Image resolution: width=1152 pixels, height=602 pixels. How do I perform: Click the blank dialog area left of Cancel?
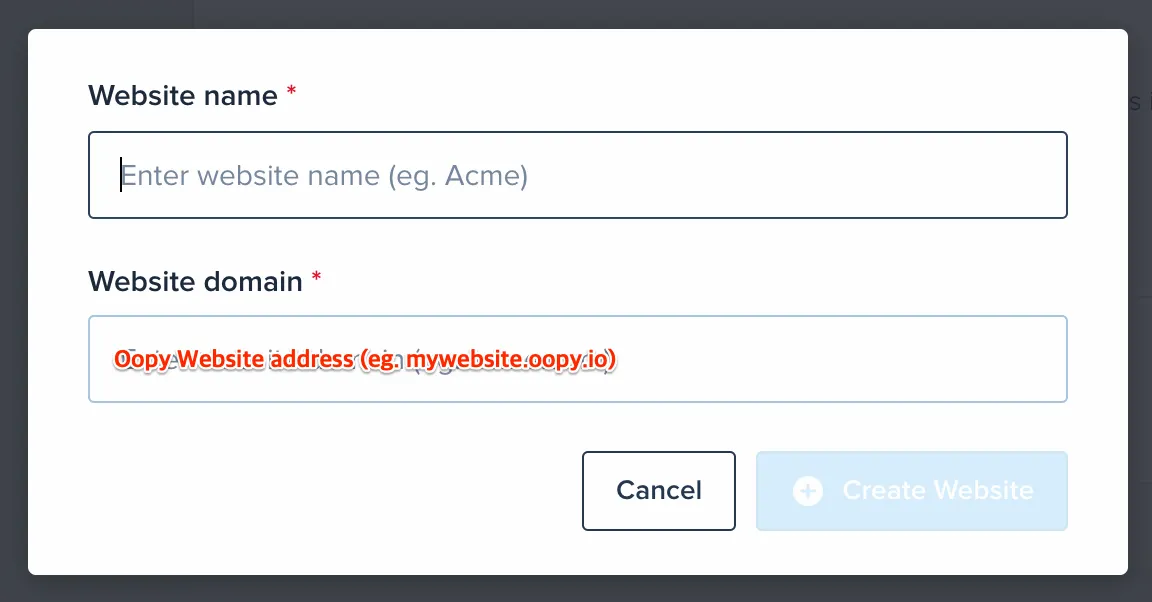[x=330, y=491]
